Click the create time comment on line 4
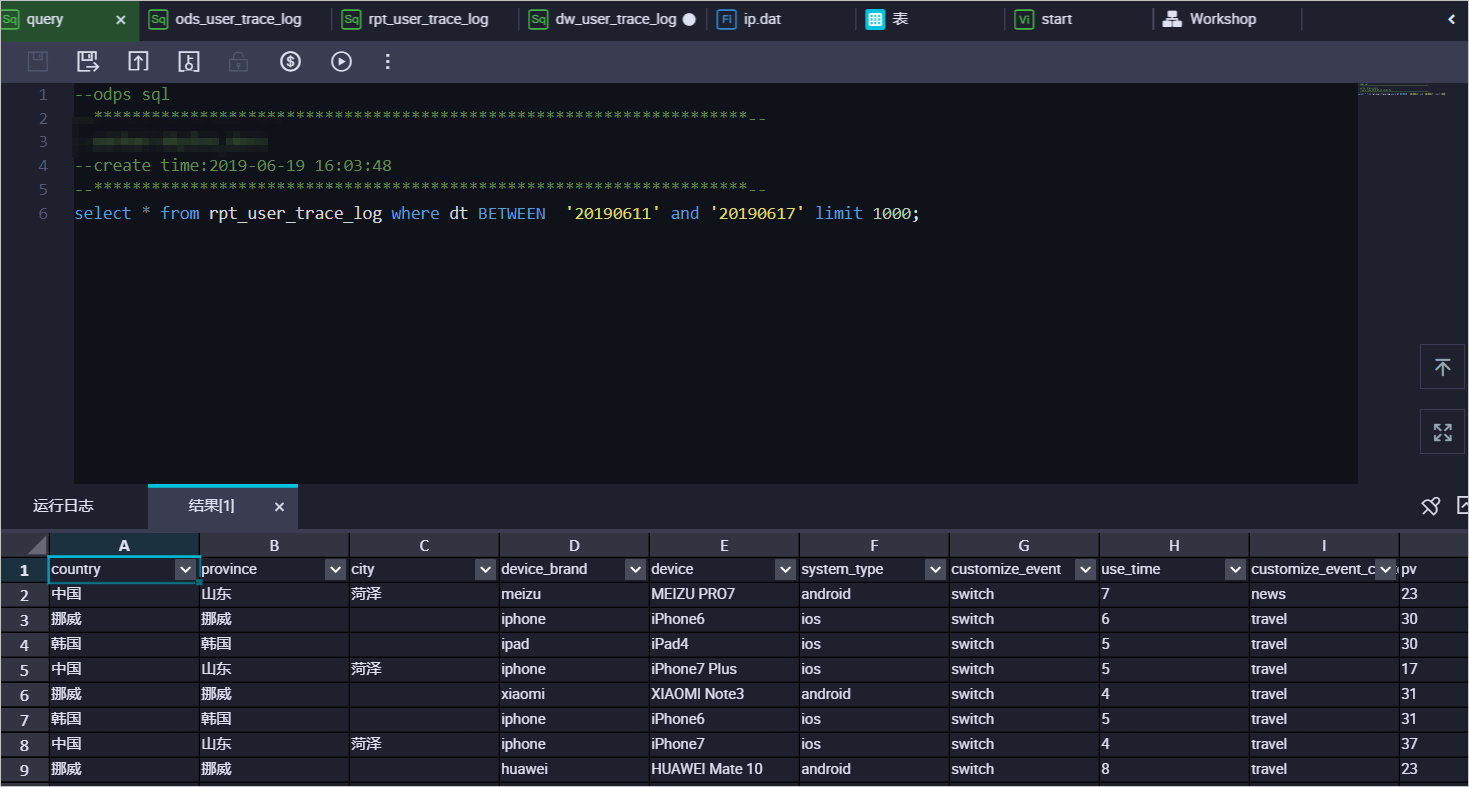Screen dimensions: 1469x787 point(233,165)
